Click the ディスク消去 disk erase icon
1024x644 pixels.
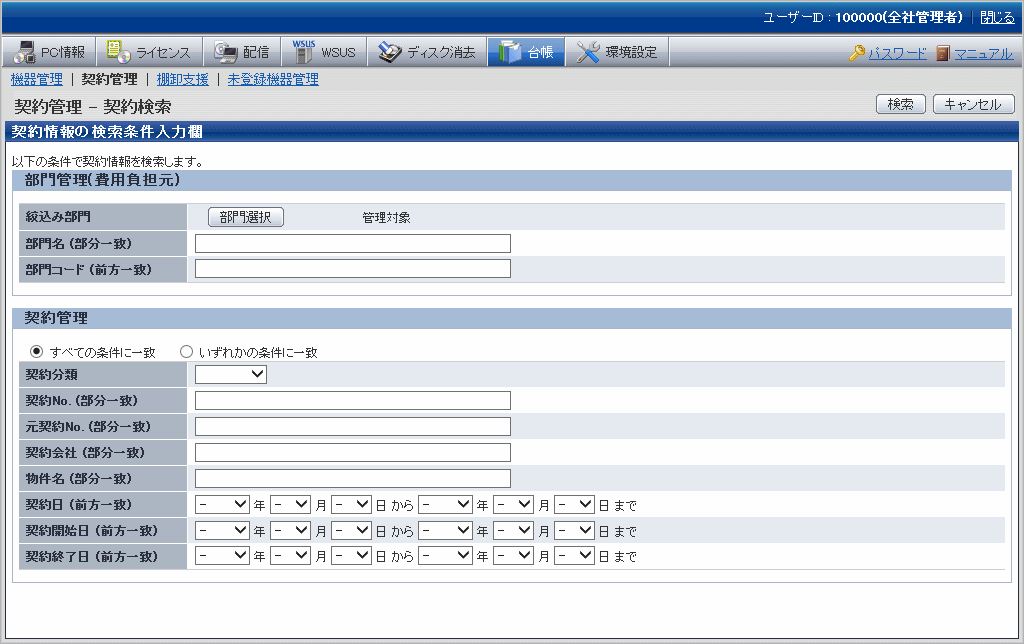pos(390,53)
